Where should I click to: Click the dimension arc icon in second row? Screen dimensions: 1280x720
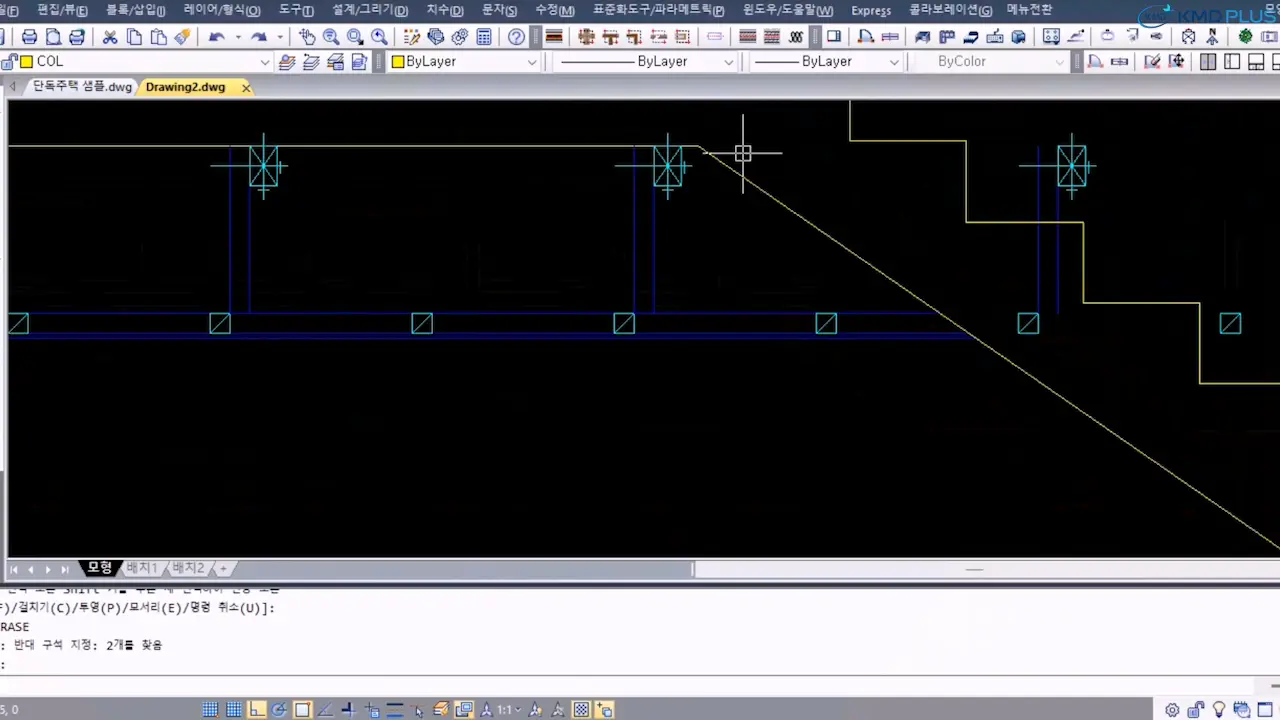coord(1095,61)
